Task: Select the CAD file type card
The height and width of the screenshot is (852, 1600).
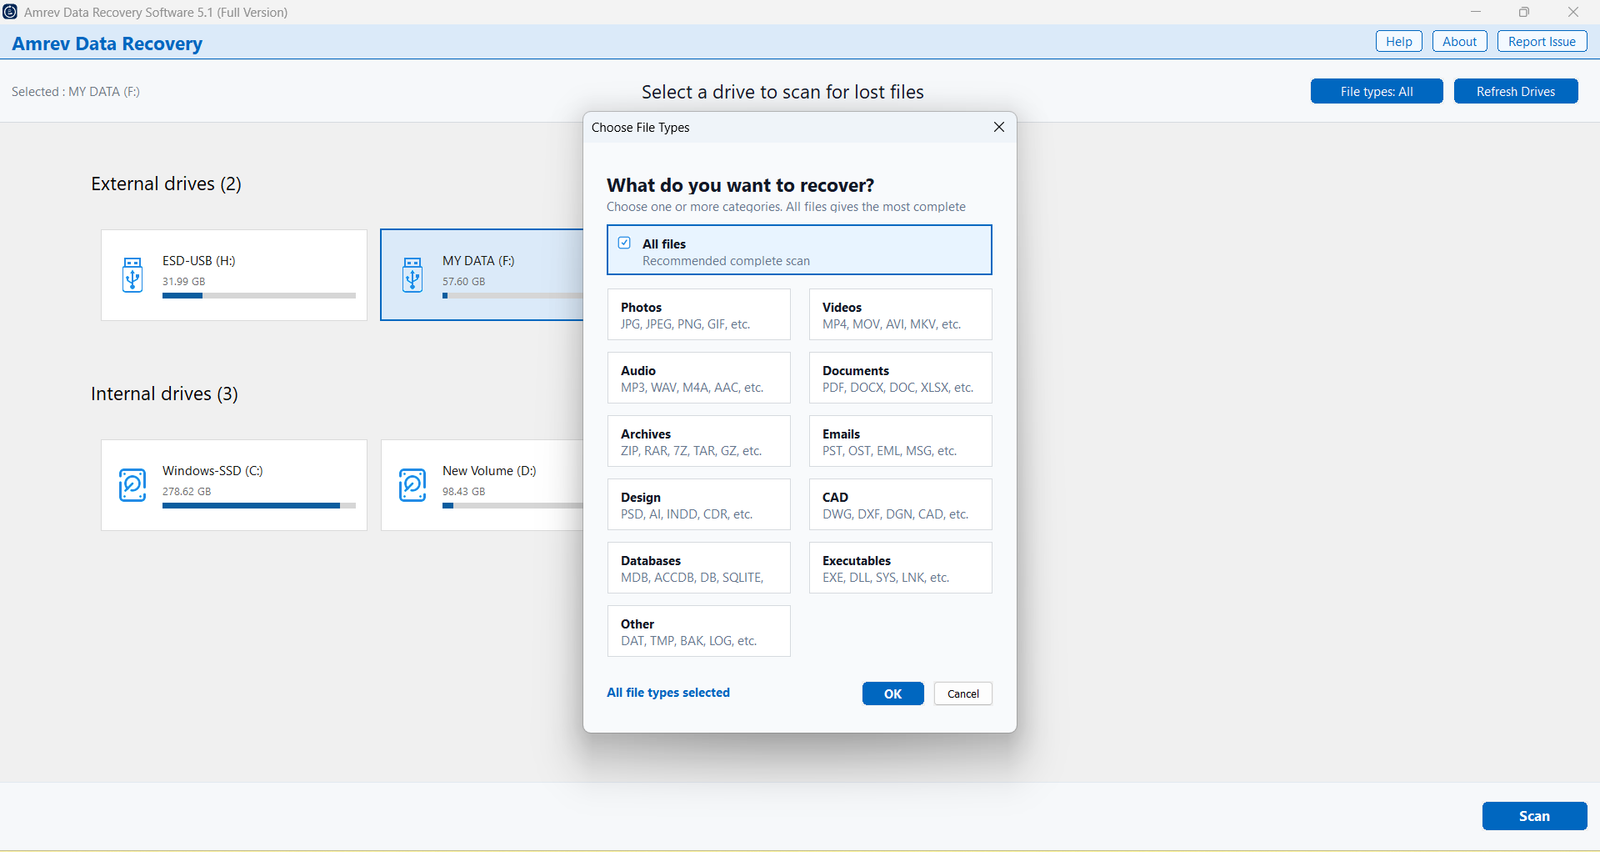Action: coord(900,504)
